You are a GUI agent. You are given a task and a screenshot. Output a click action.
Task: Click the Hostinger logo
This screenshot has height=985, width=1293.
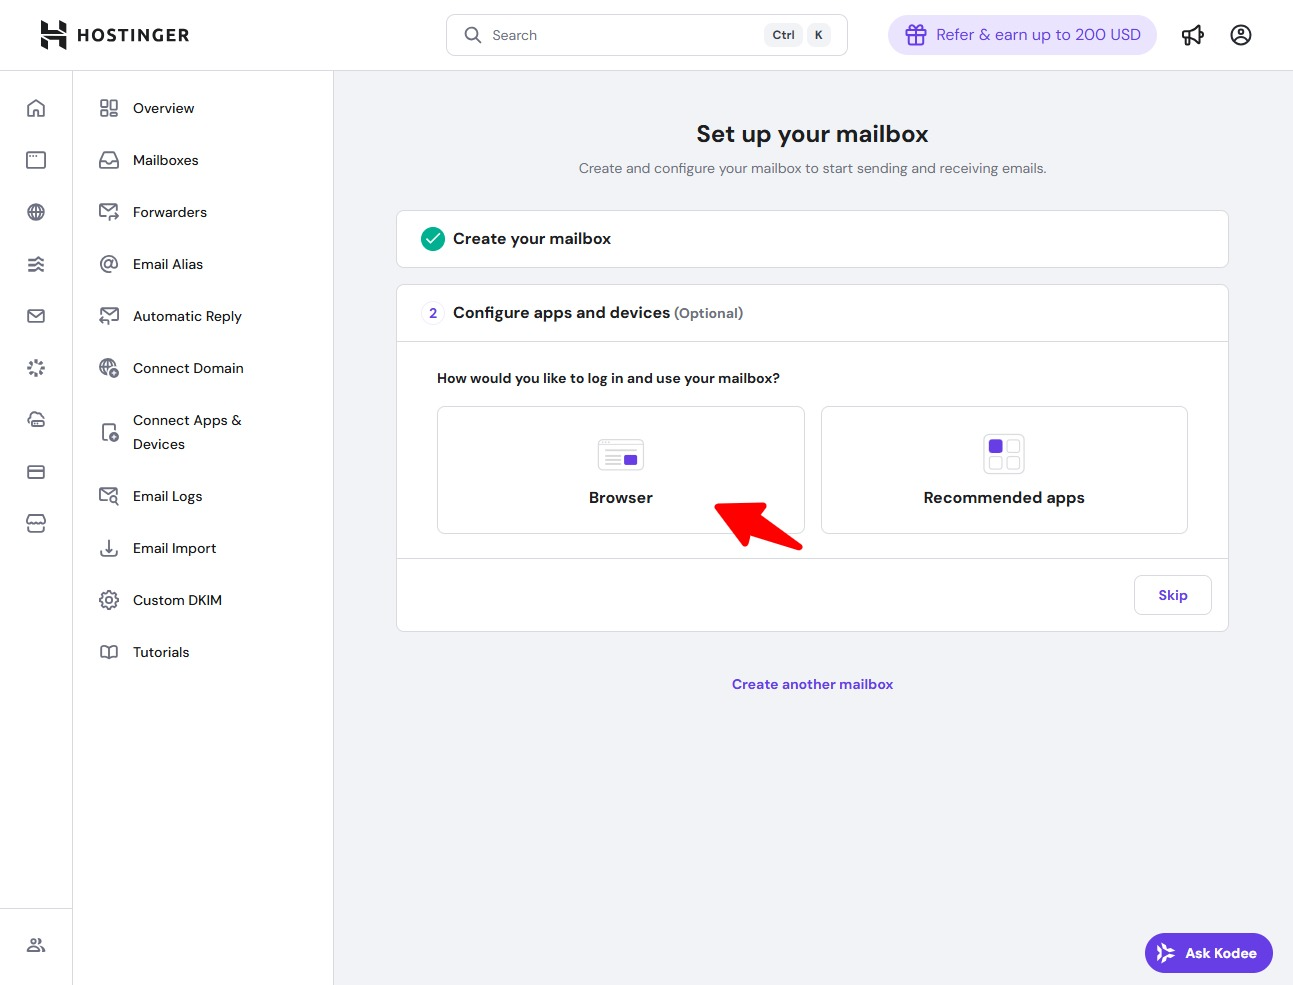tap(114, 35)
